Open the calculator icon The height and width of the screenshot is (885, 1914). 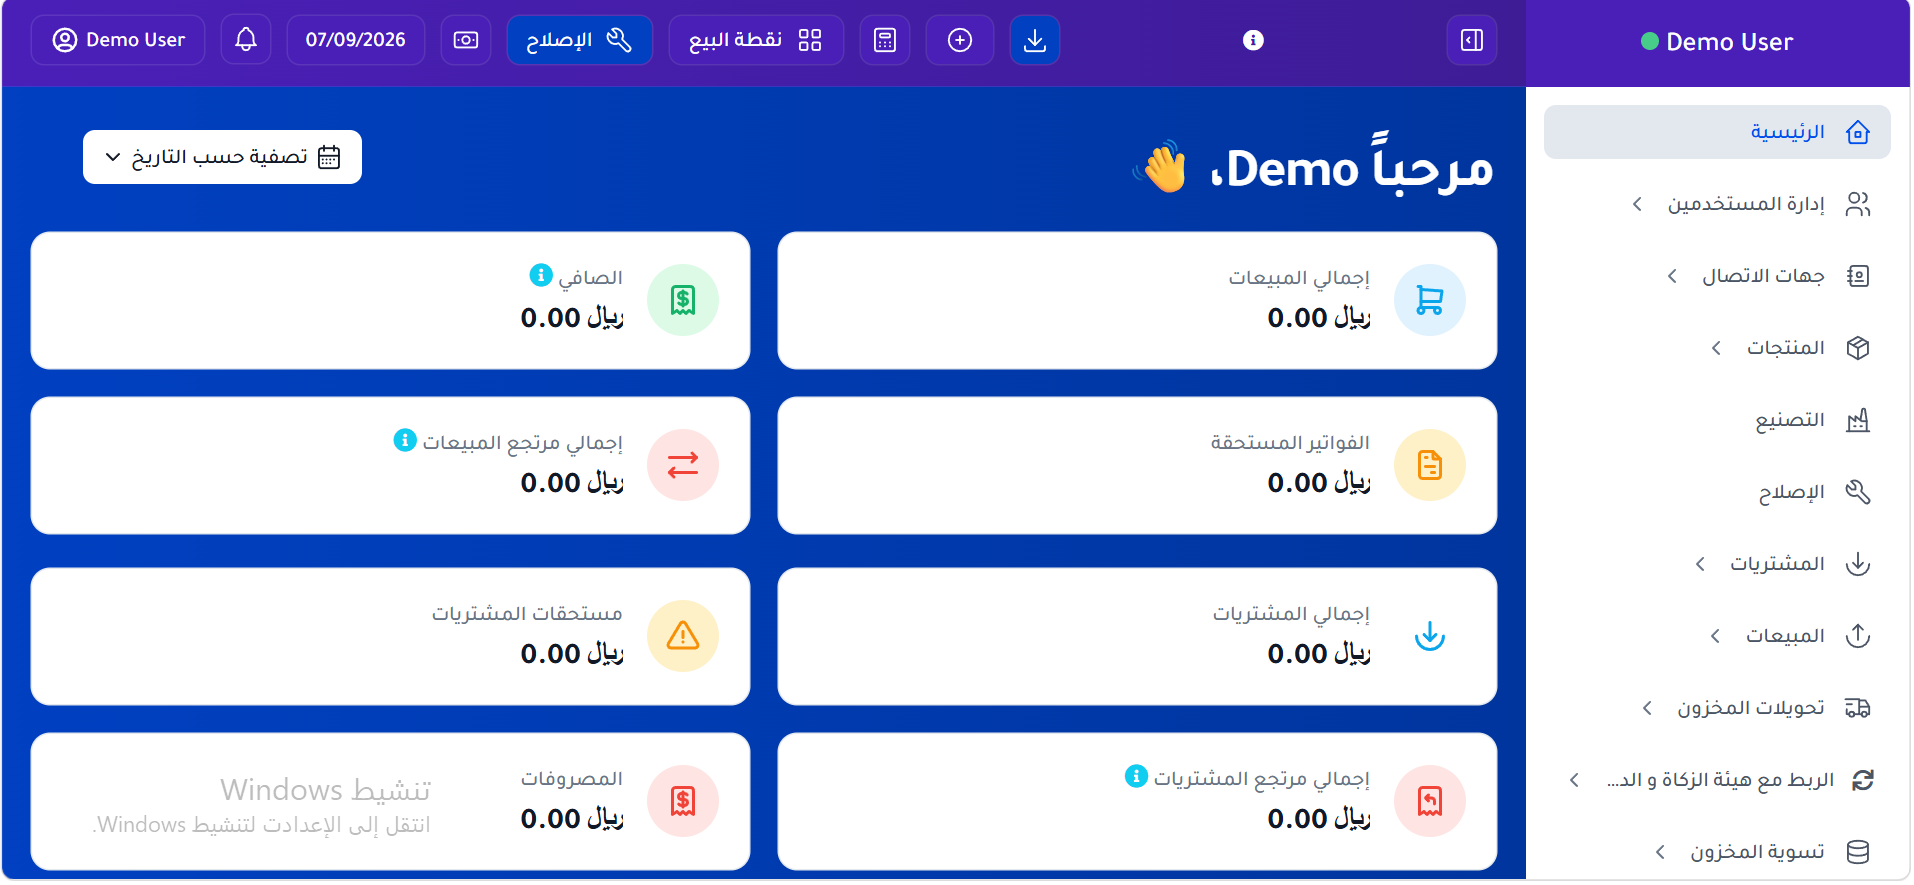click(885, 40)
